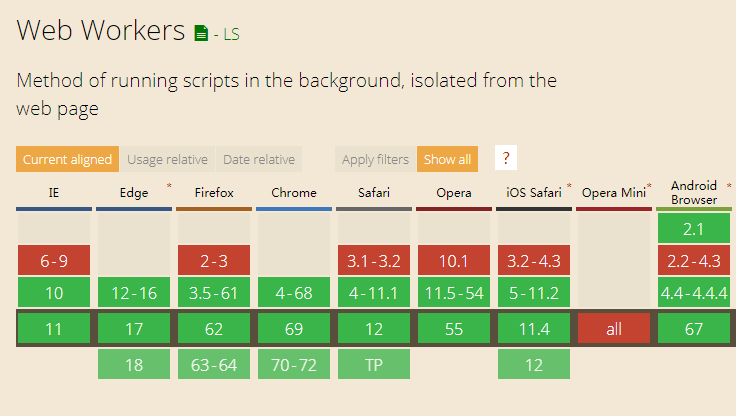Select the Android Browser 2.2-4.3 cell
This screenshot has height=416, width=736.
[694, 260]
